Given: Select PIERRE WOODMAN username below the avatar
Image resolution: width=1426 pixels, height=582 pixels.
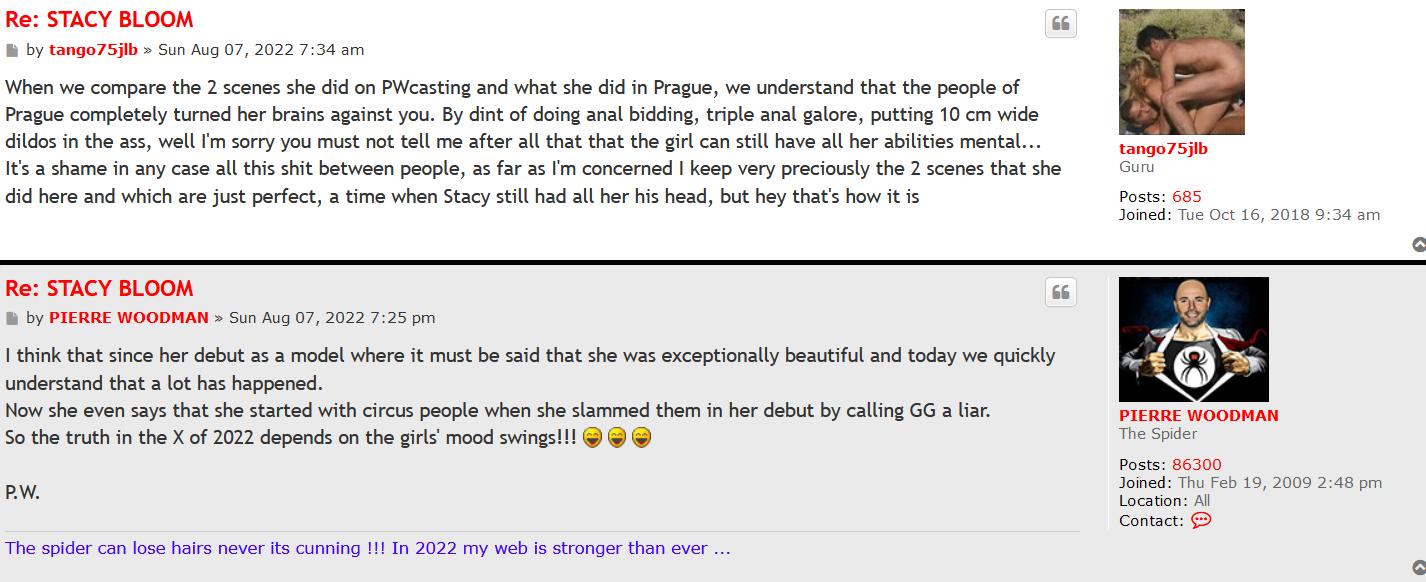Looking at the screenshot, I should coord(1198,416).
